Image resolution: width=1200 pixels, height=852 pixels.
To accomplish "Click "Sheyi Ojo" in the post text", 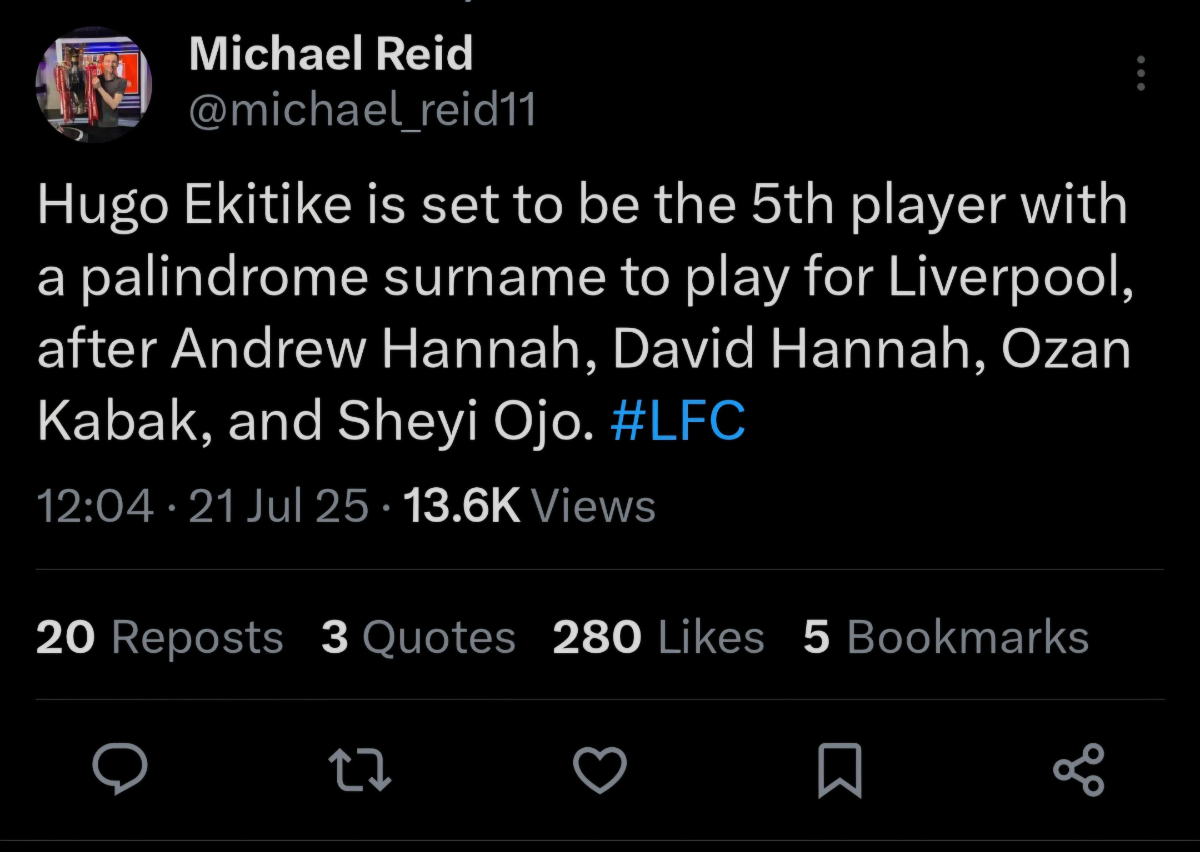I will click(459, 422).
